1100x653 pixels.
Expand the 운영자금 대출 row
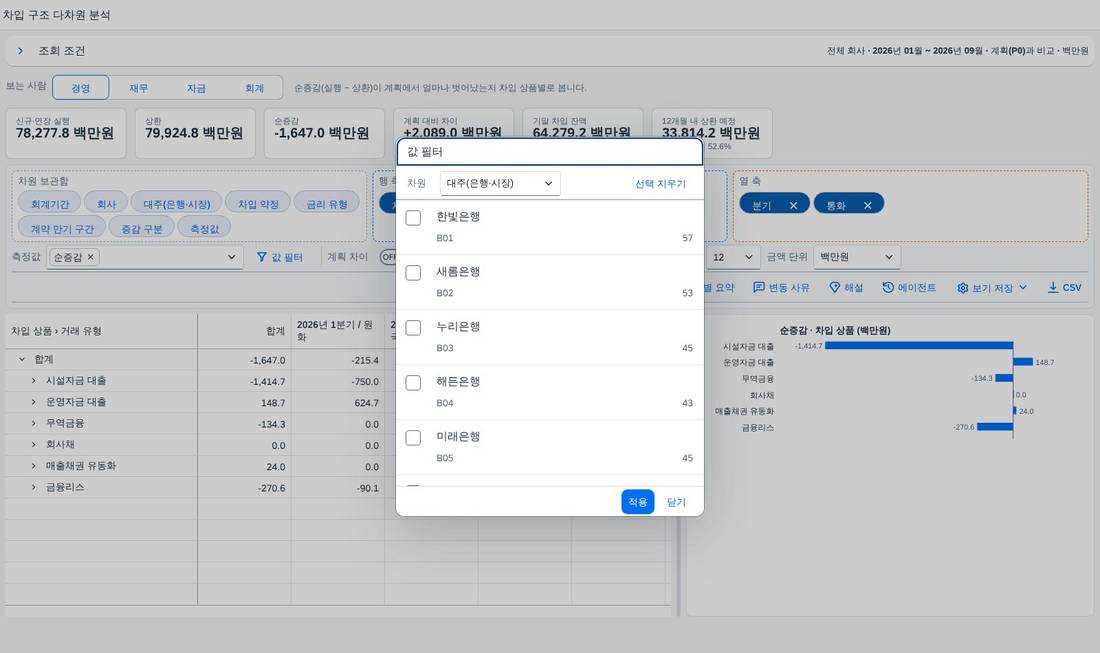point(33,402)
